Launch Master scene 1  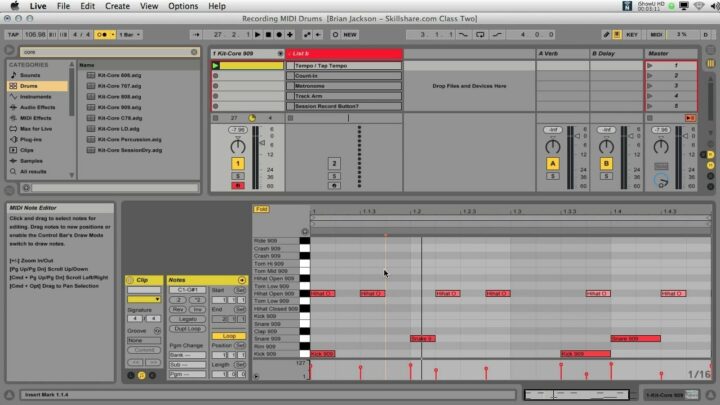pyautogui.click(x=651, y=65)
